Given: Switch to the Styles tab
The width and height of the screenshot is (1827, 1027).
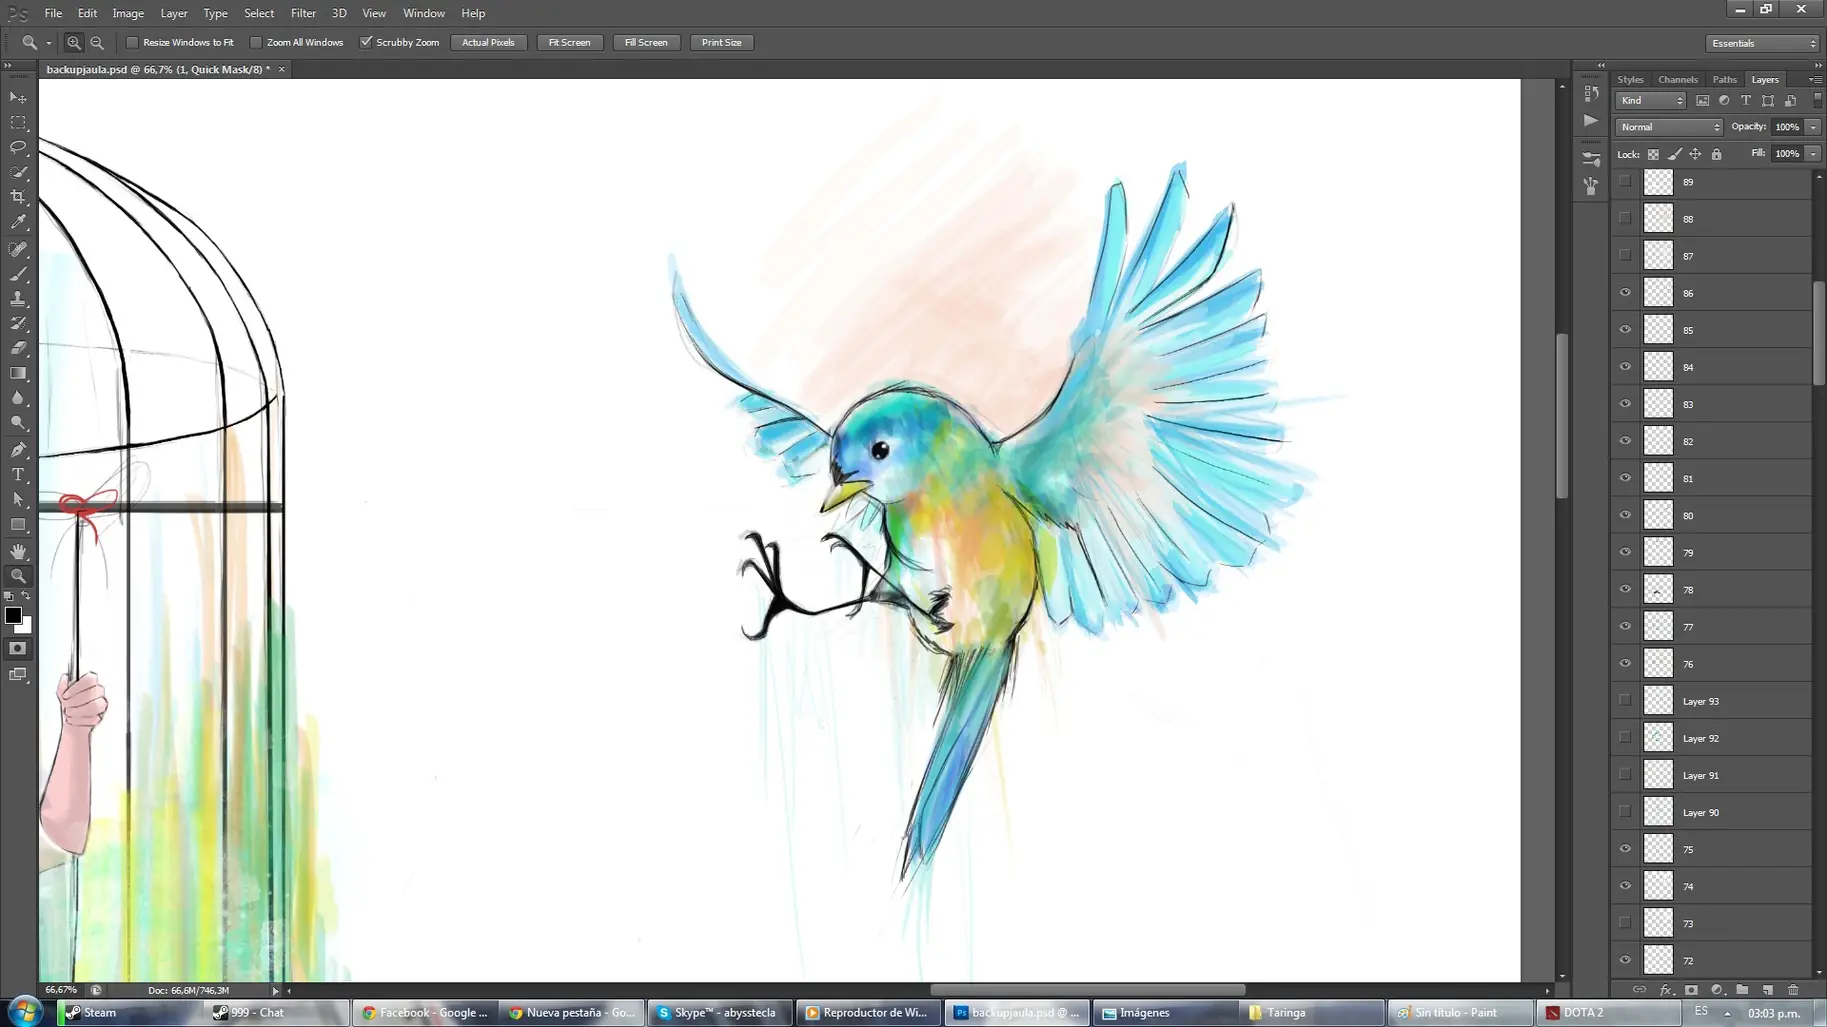Looking at the screenshot, I should point(1630,80).
